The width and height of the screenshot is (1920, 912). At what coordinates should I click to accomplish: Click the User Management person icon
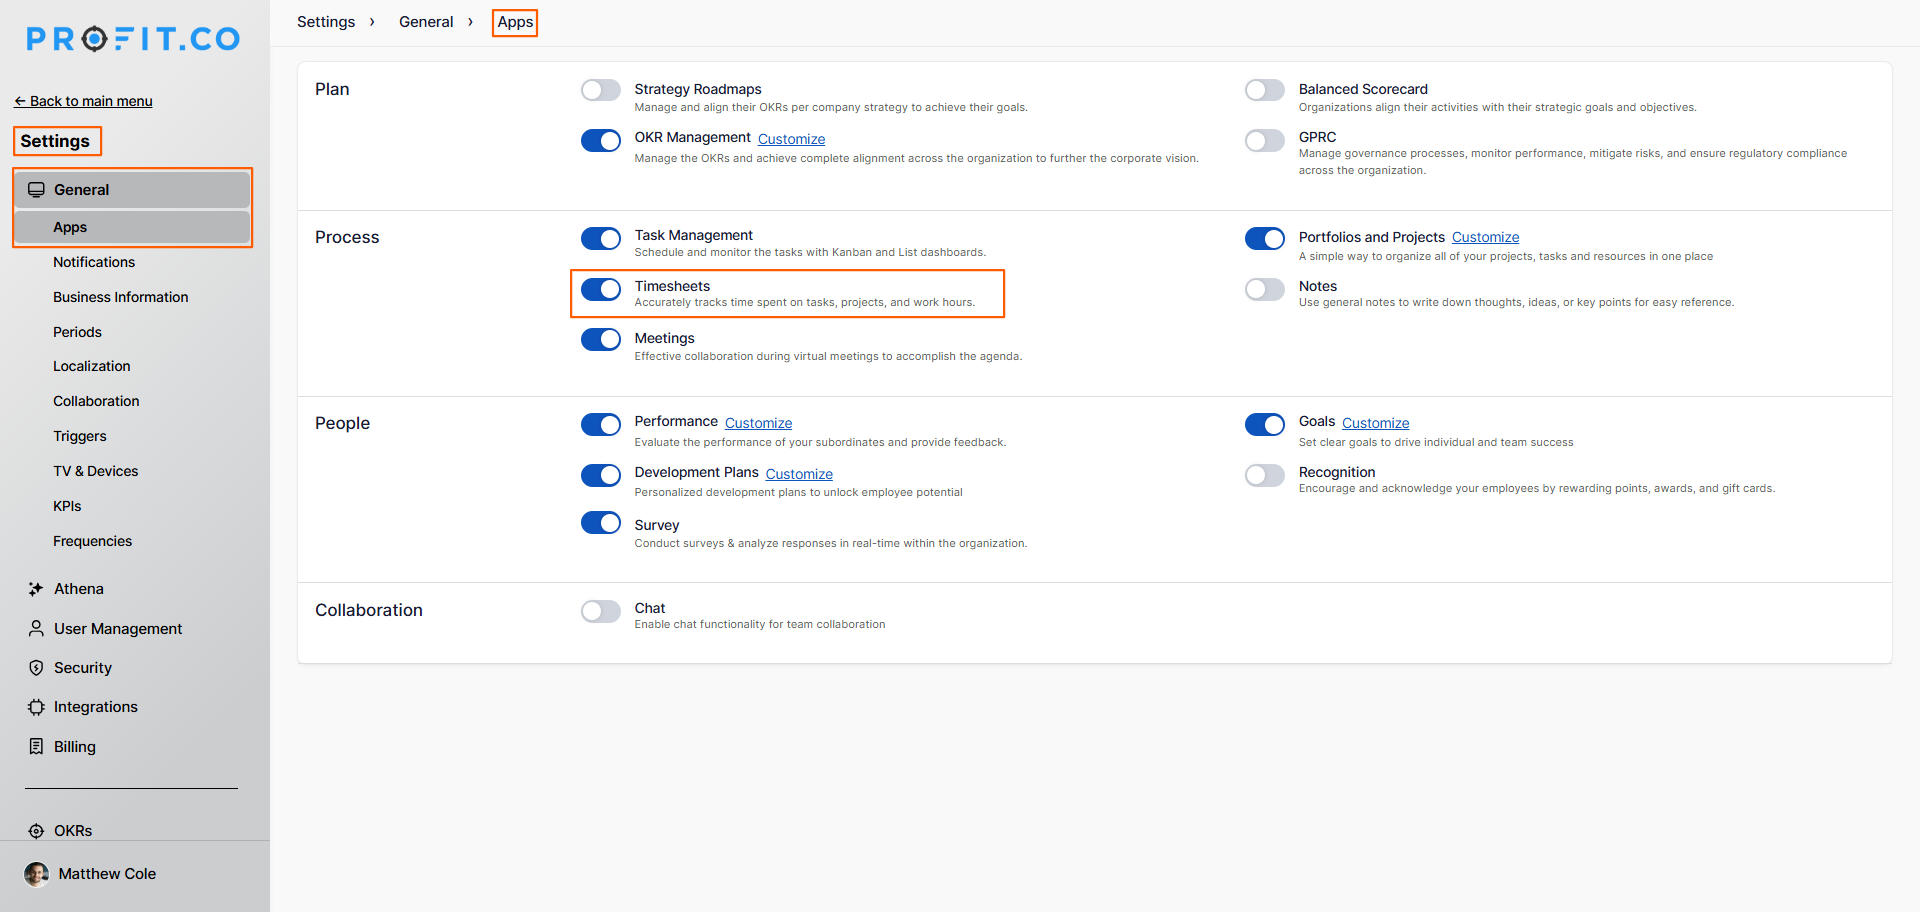[36, 629]
